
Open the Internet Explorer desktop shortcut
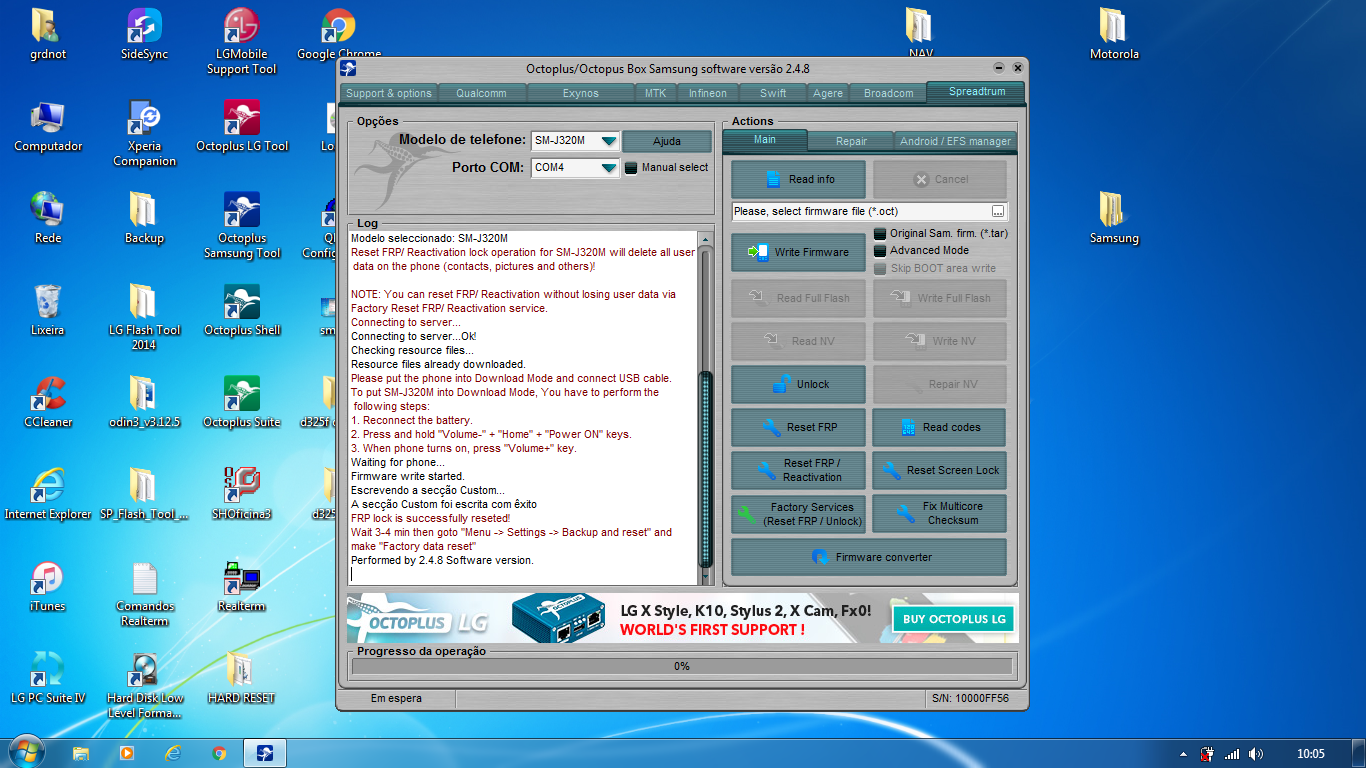coord(48,495)
